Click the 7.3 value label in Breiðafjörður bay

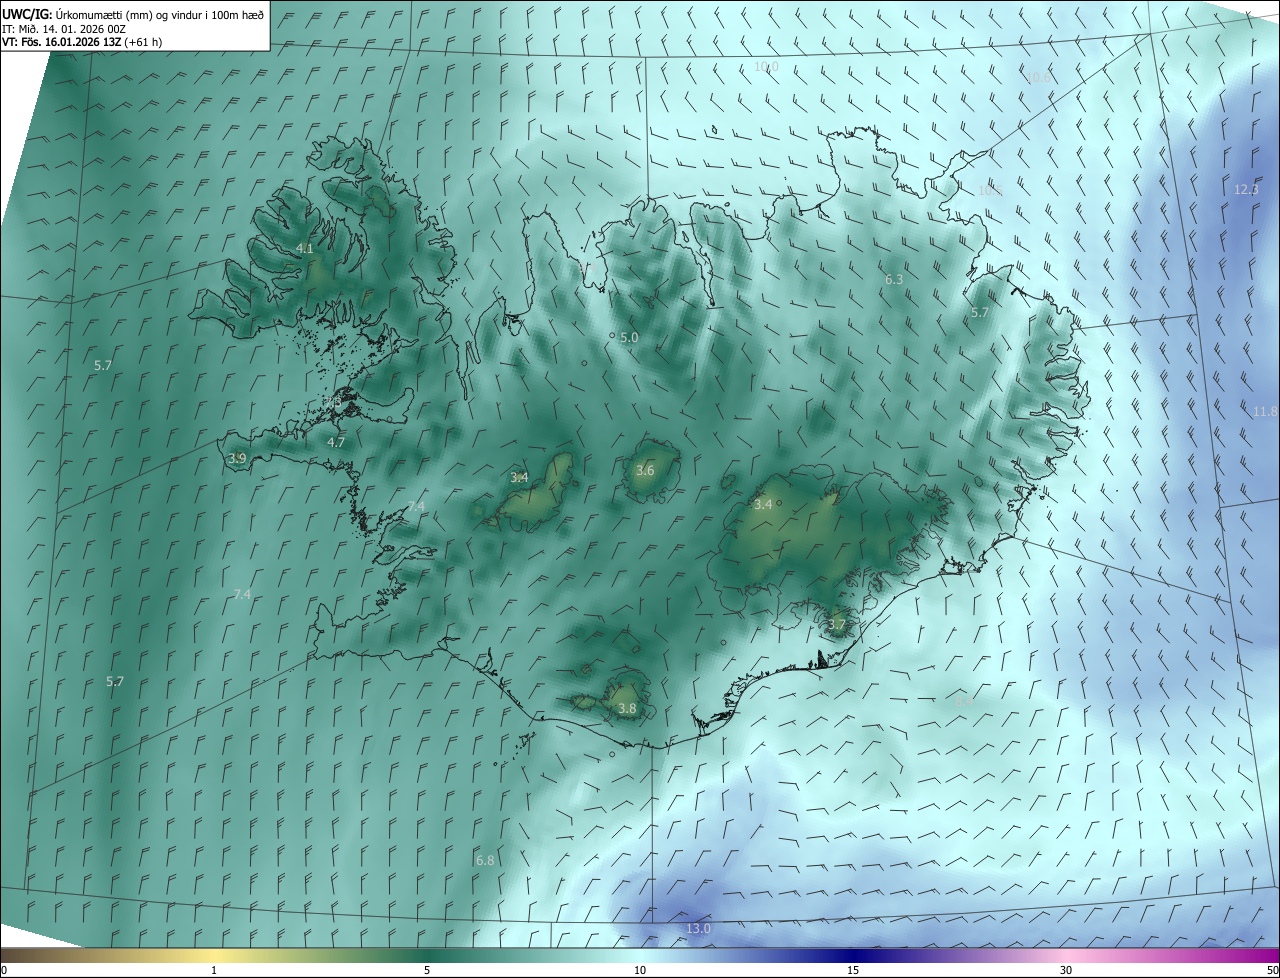click(332, 401)
